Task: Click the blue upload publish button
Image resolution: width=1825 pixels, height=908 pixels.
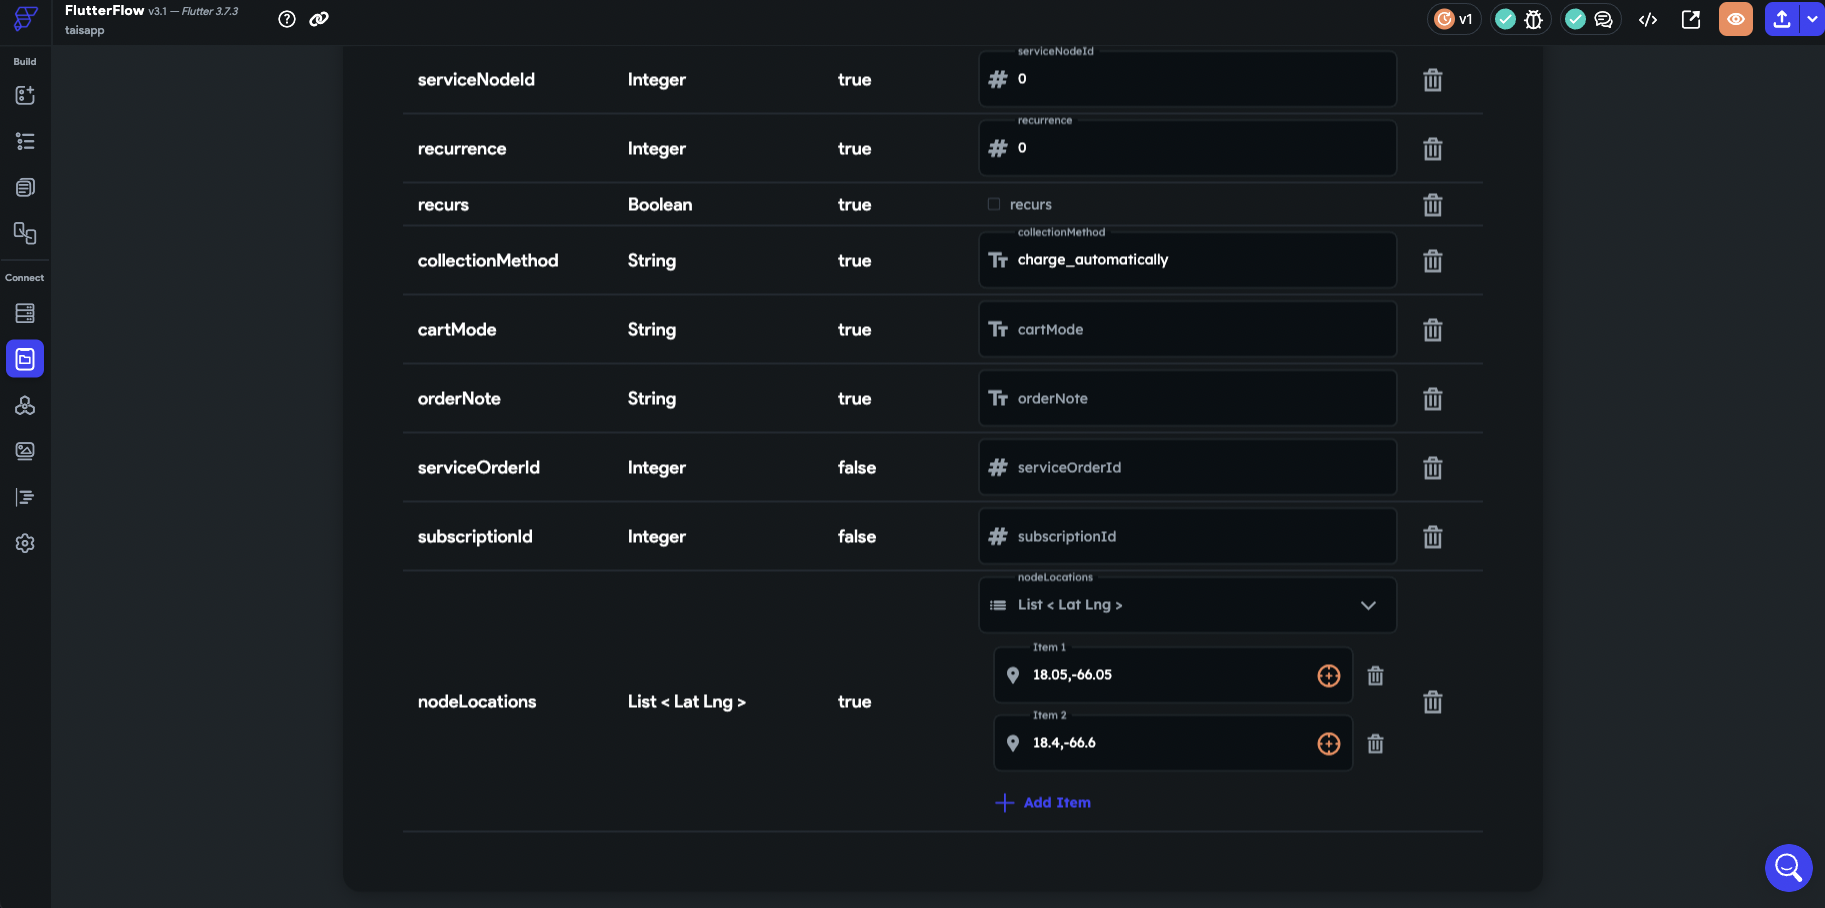Action: [x=1782, y=19]
